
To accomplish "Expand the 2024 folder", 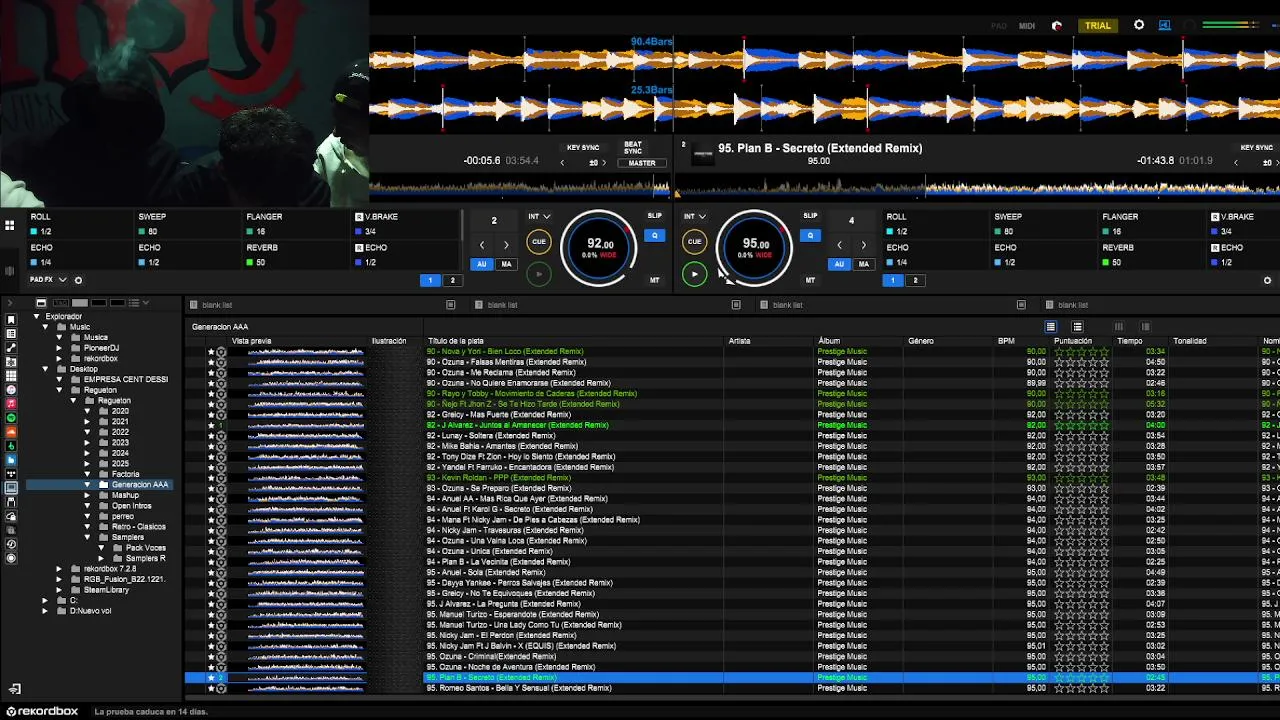I will tap(87, 453).
